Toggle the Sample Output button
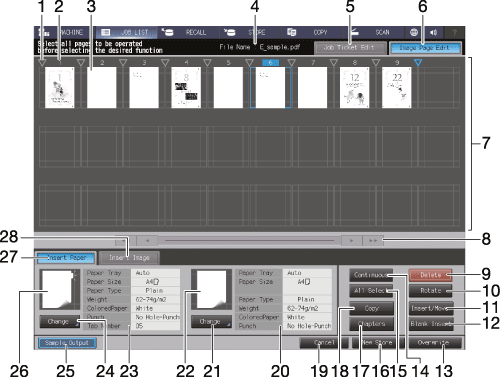 click(67, 343)
